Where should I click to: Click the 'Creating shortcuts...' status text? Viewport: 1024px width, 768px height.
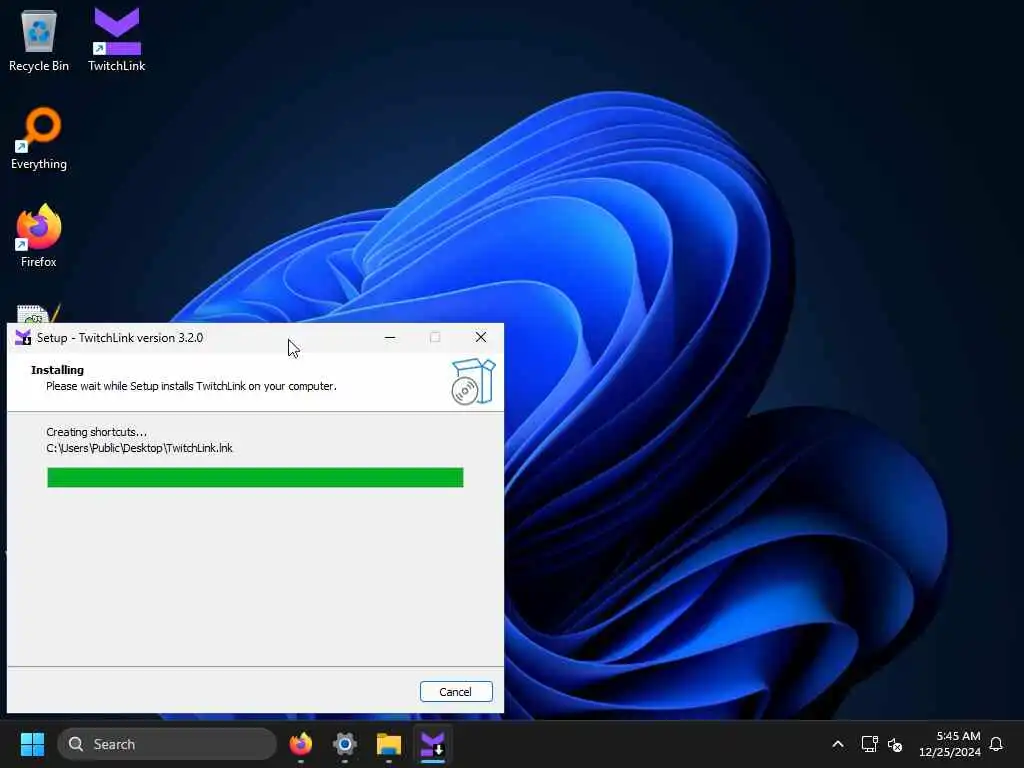click(97, 432)
